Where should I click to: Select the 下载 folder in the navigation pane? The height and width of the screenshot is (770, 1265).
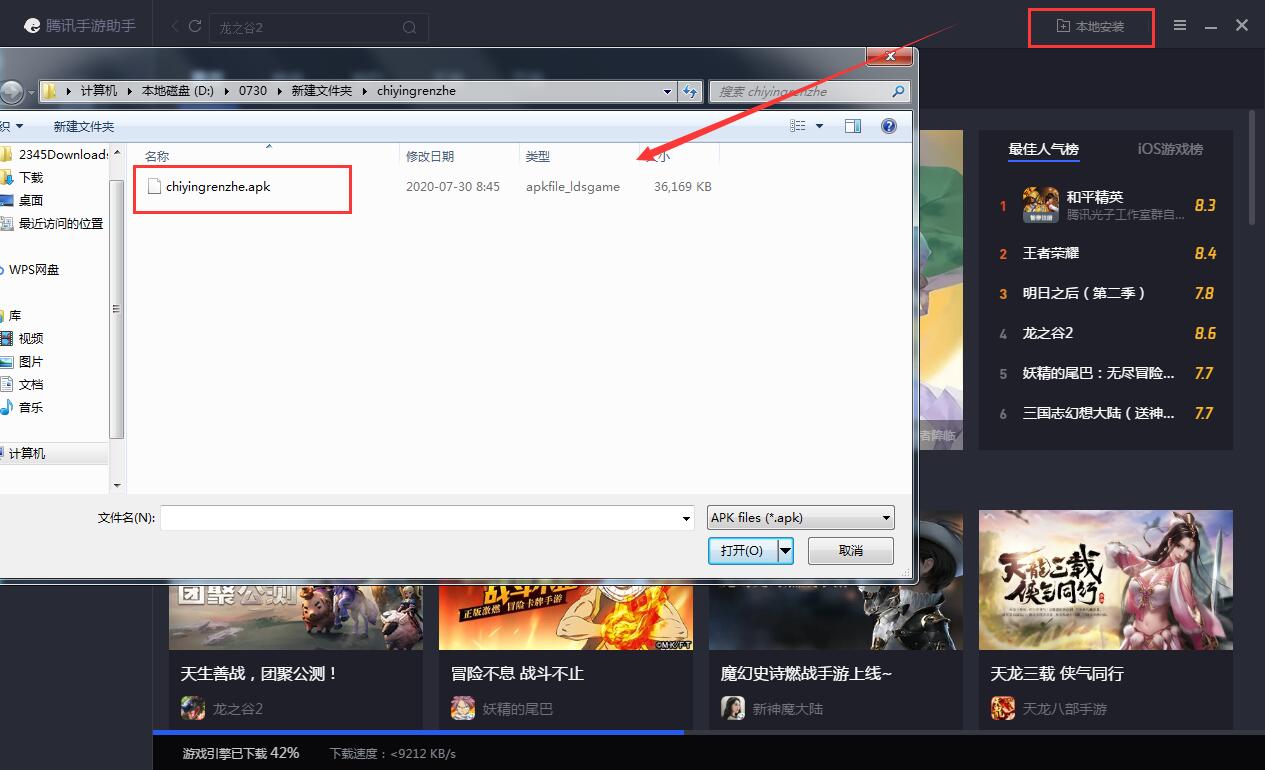coord(30,177)
